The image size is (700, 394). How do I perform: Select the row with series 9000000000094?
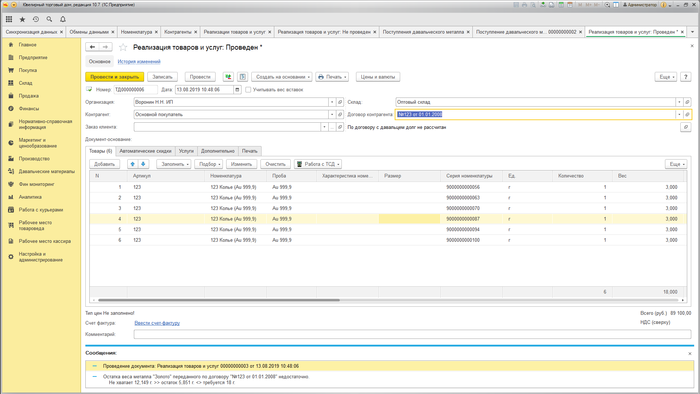[388, 229]
